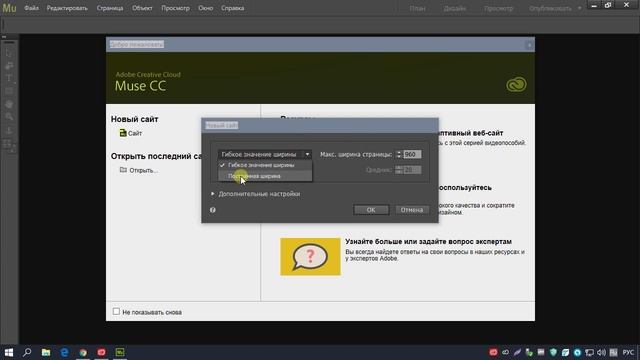Select the Hand tool in toolbox
The height and width of the screenshot is (360, 640).
pos(9,104)
